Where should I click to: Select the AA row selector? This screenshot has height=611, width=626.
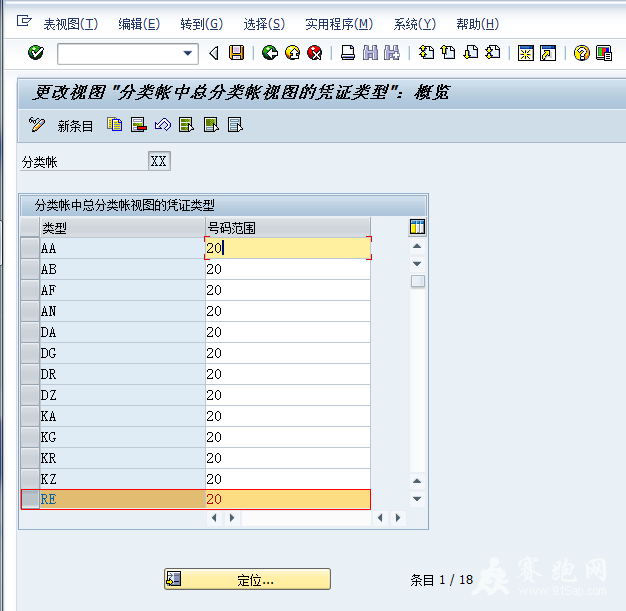click(30, 248)
